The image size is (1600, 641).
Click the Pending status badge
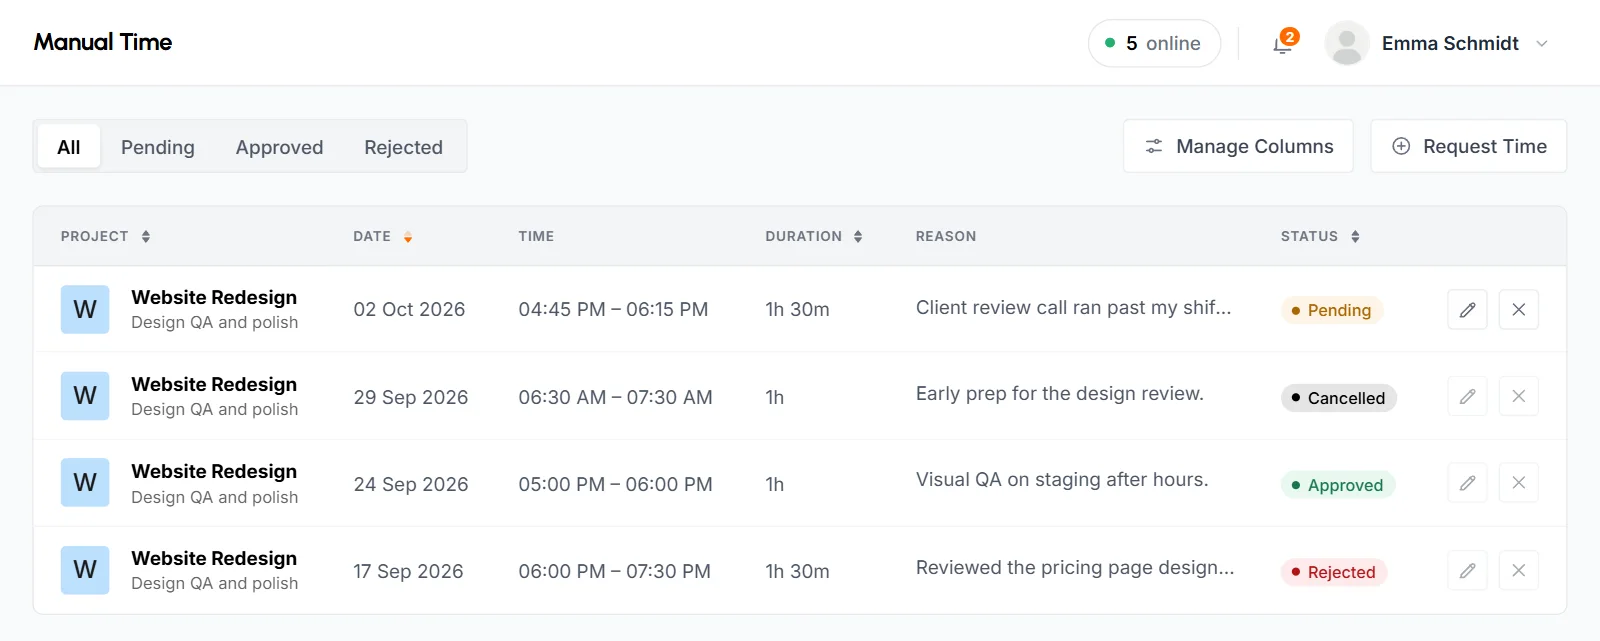point(1332,310)
